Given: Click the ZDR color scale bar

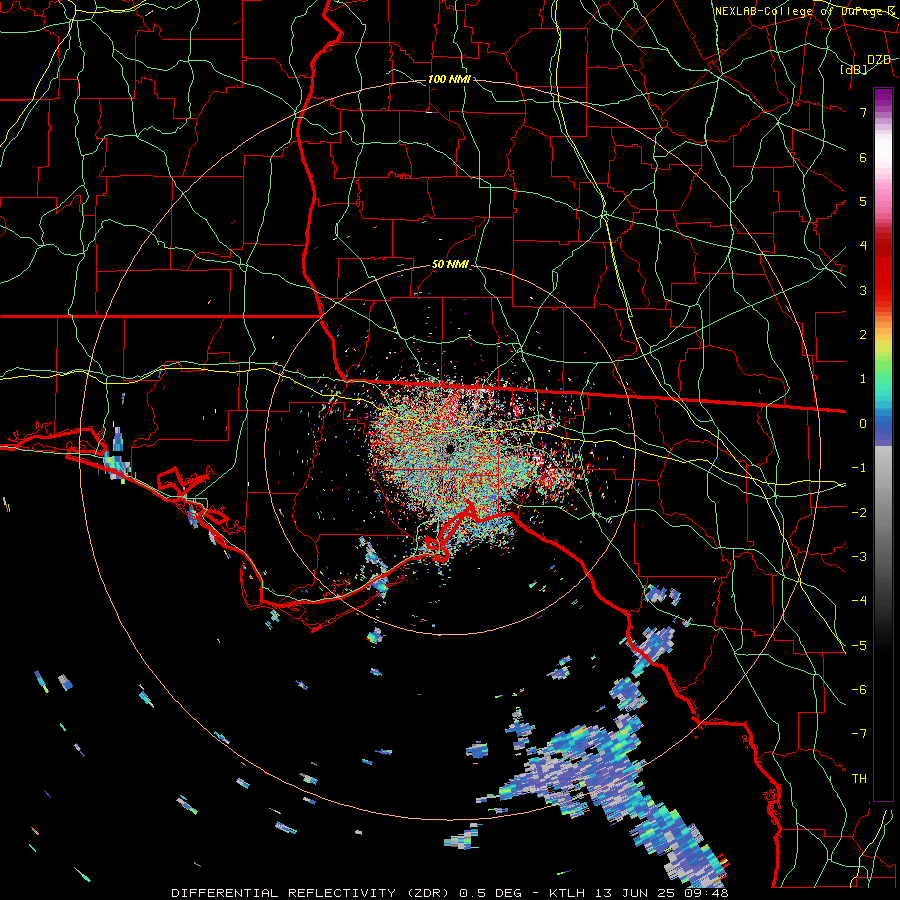Looking at the screenshot, I should 883,444.
